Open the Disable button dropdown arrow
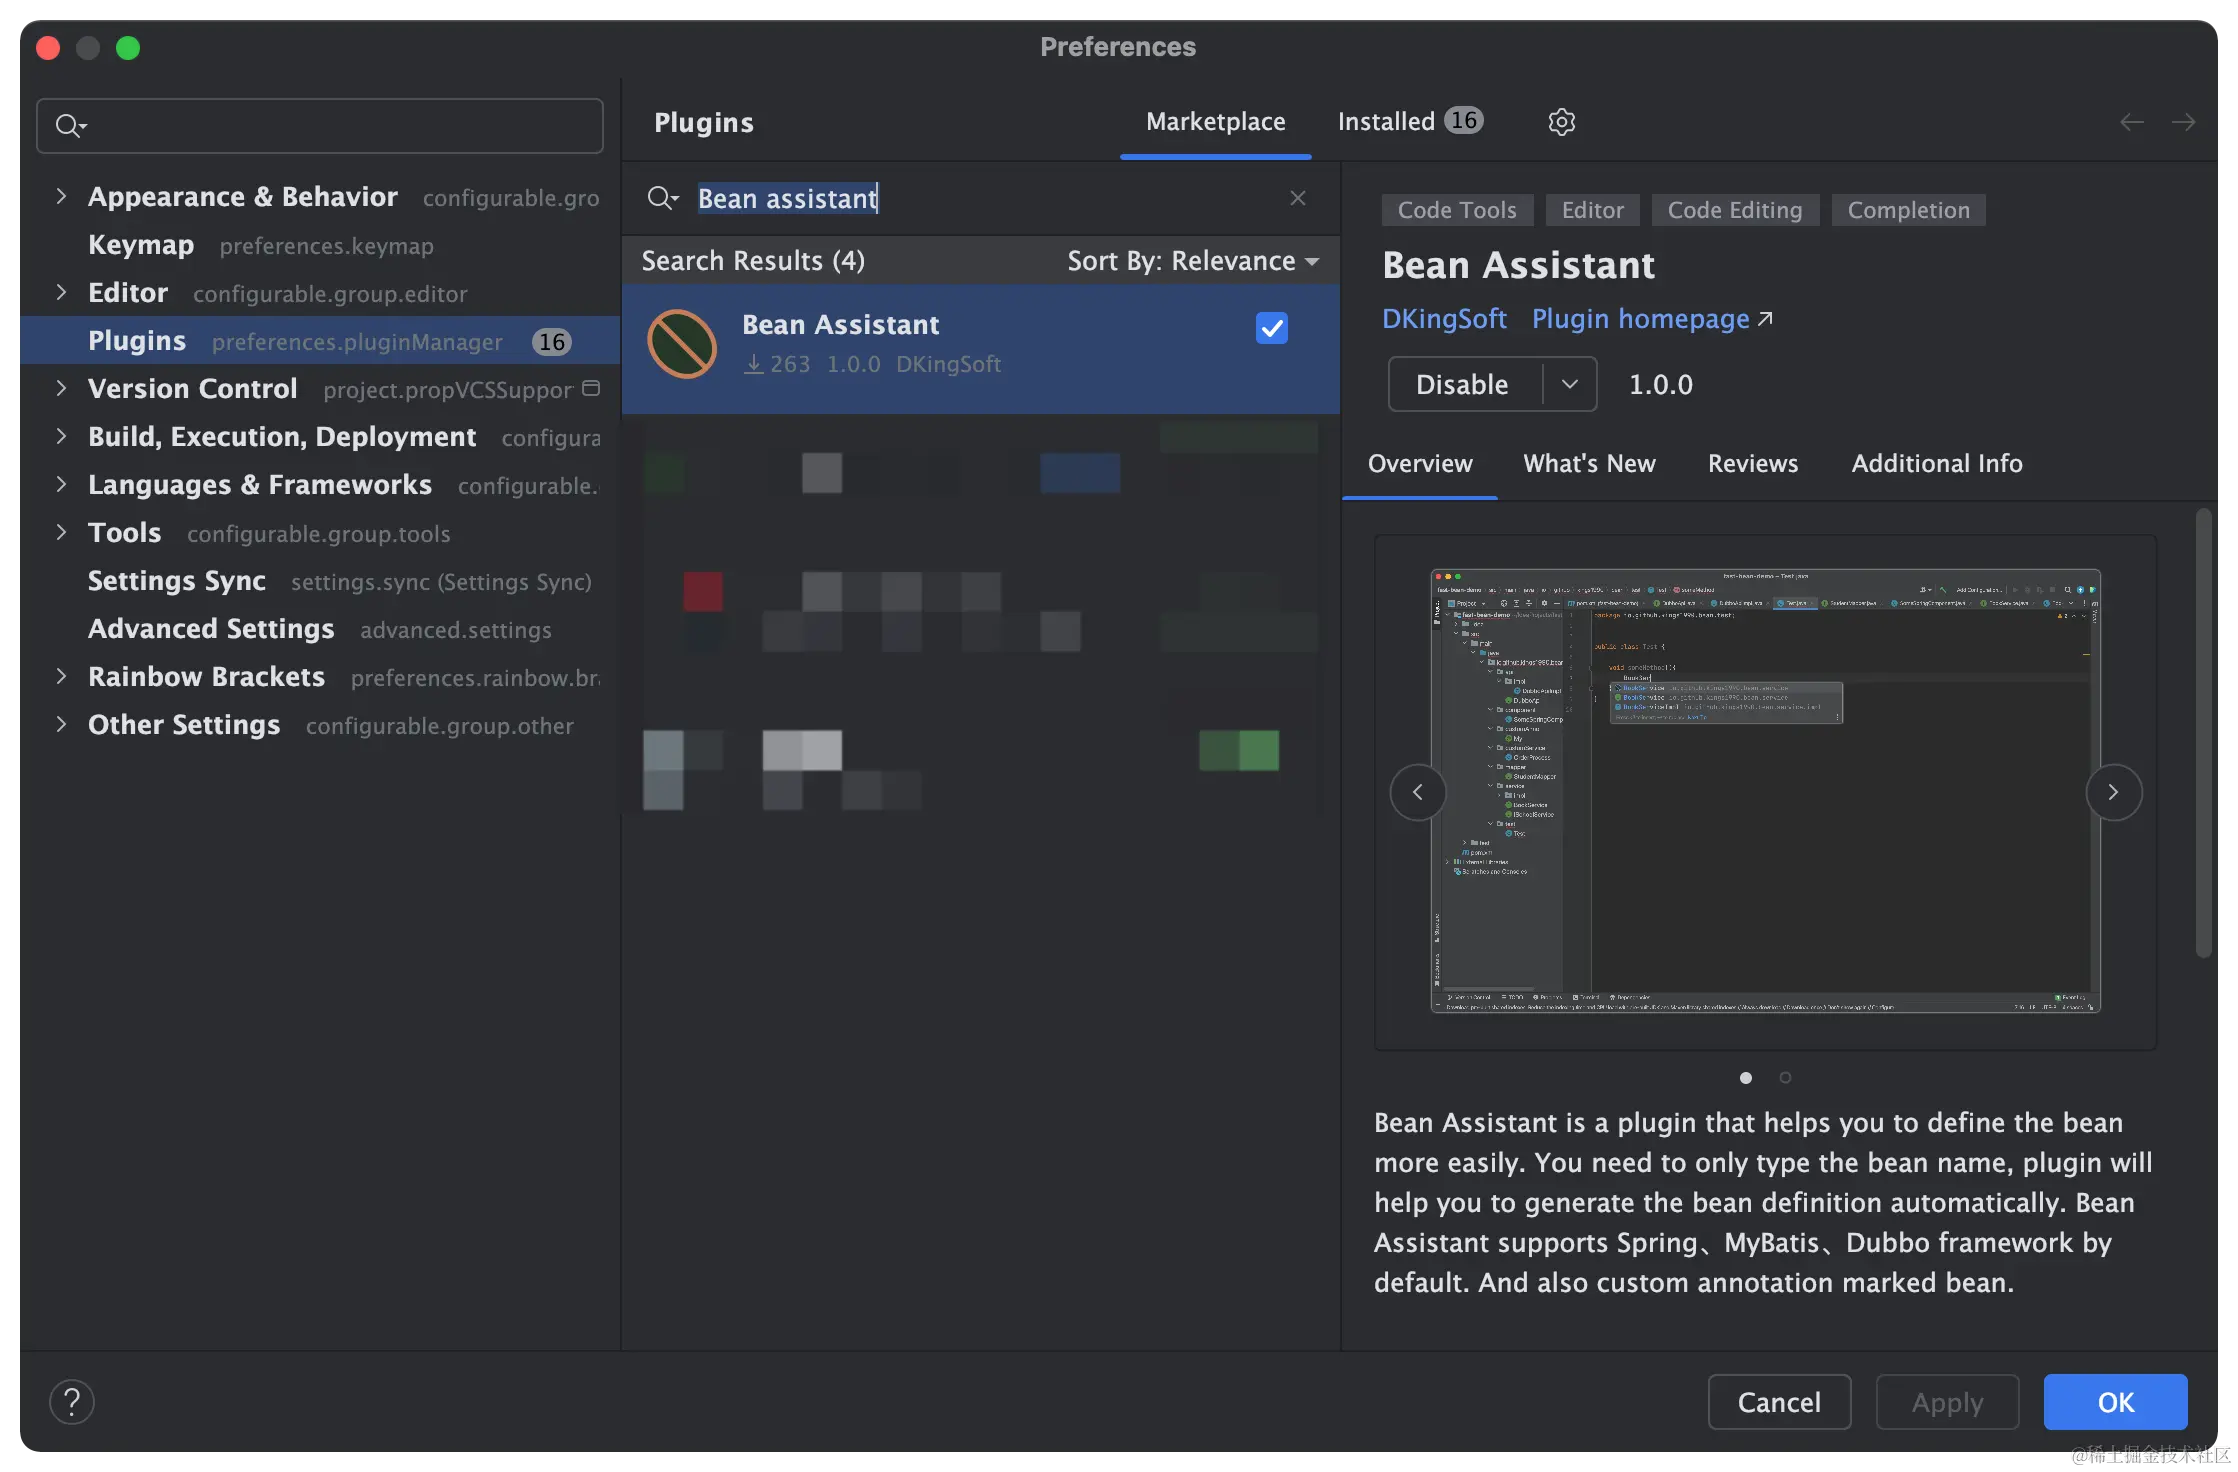This screenshot has height=1472, width=2238. (1569, 384)
